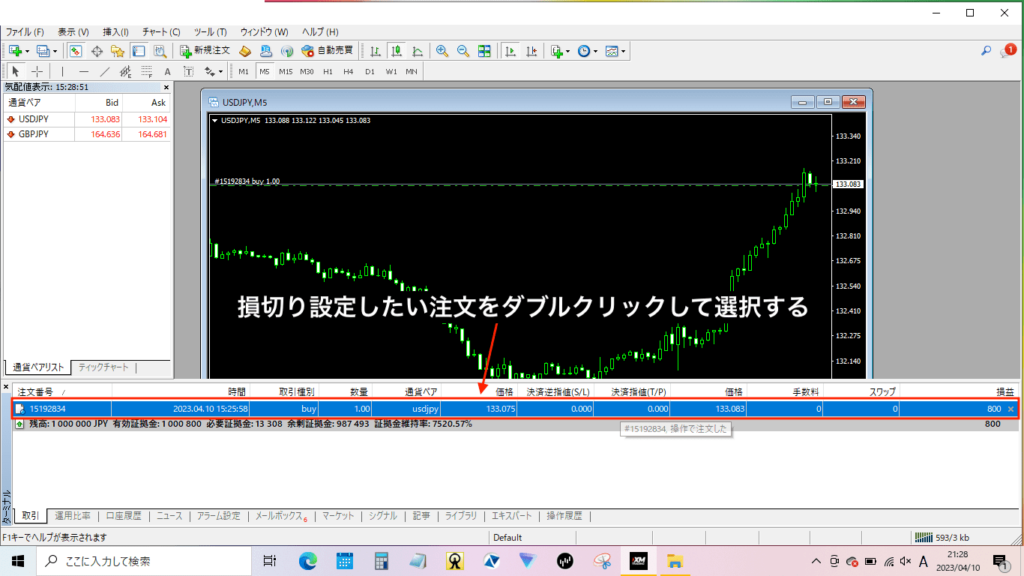Select the vertical line tool
Screen dimensions: 1024x576
click(63, 71)
